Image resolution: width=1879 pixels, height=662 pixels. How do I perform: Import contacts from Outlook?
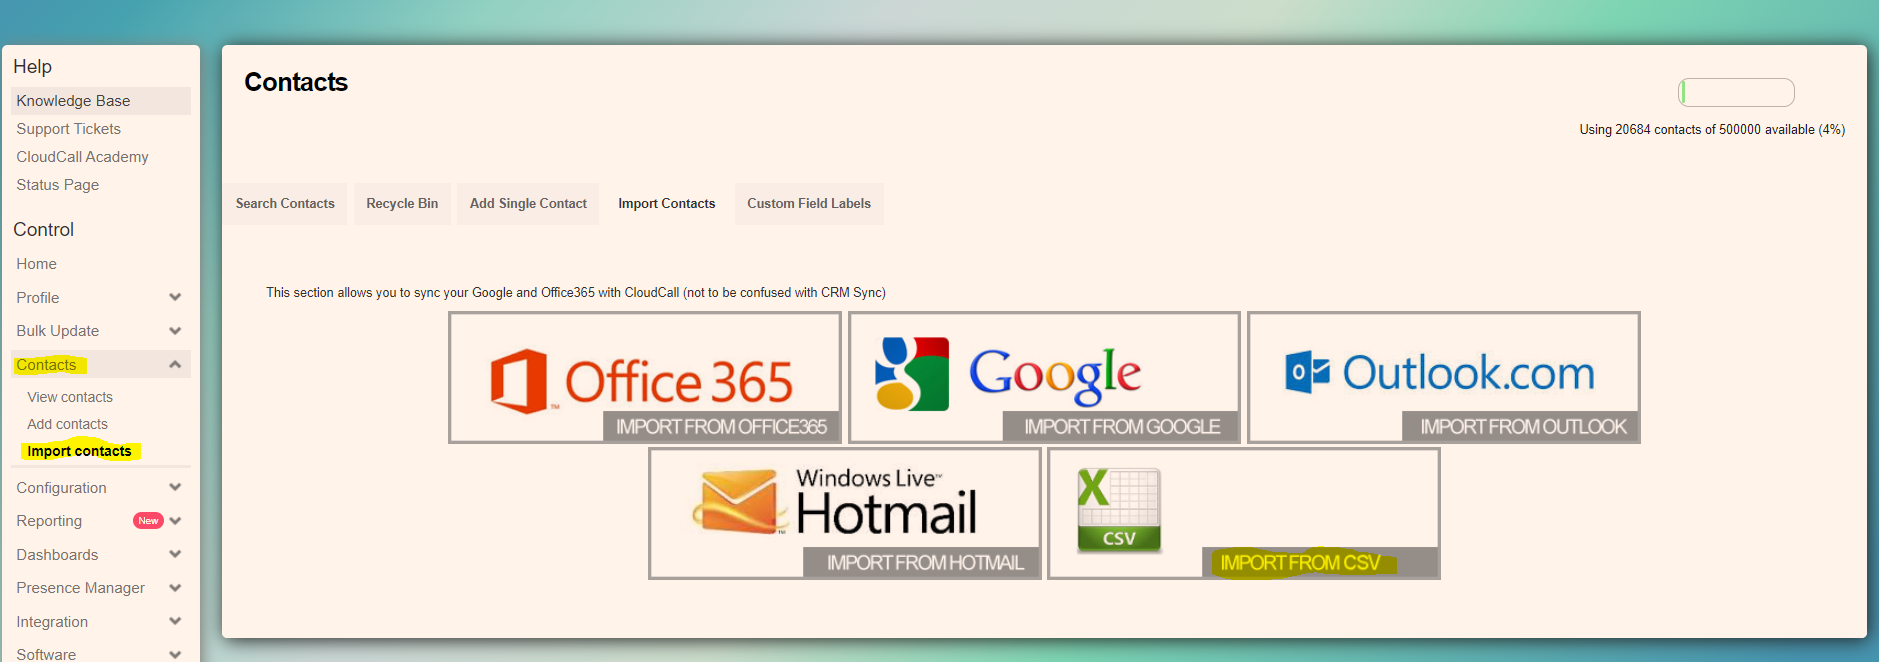click(x=1521, y=427)
